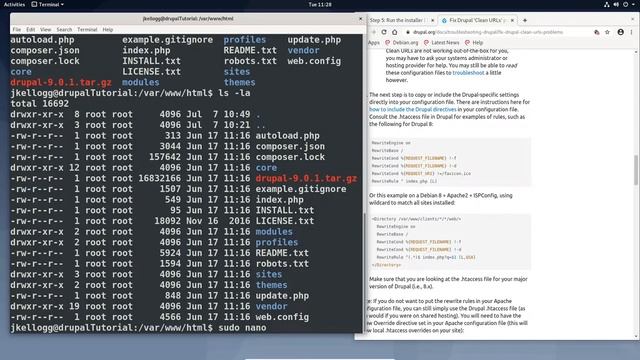Click 'index.php' in ls -la listing
Viewport: 640px width, 360px height.
tap(280, 200)
